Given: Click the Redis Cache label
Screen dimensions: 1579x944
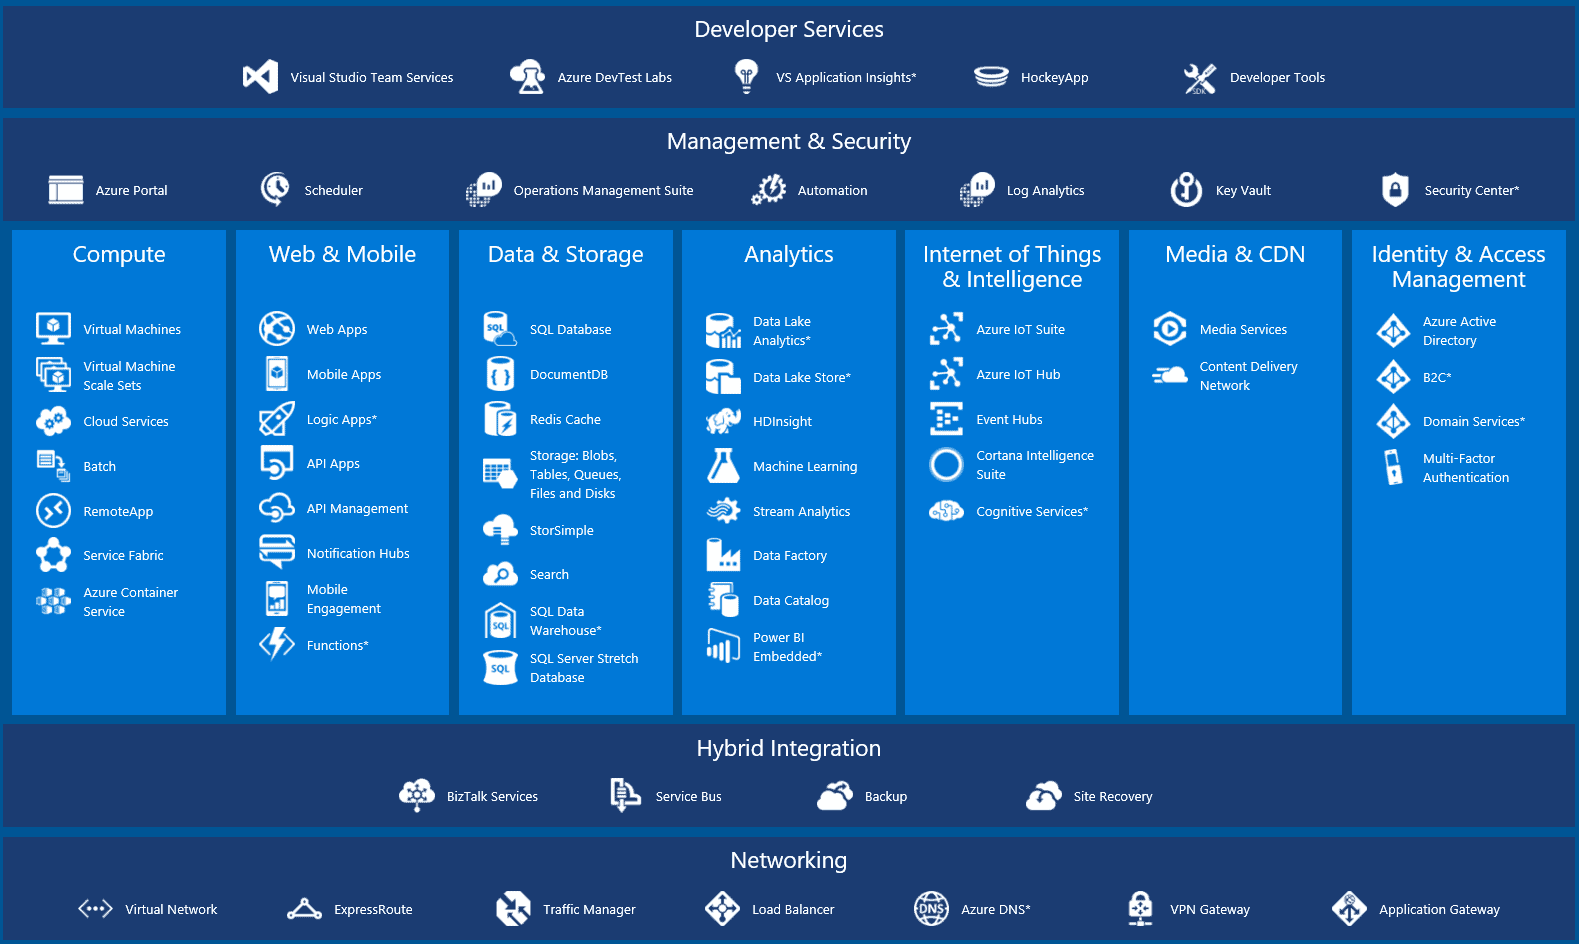Looking at the screenshot, I should pos(565,419).
